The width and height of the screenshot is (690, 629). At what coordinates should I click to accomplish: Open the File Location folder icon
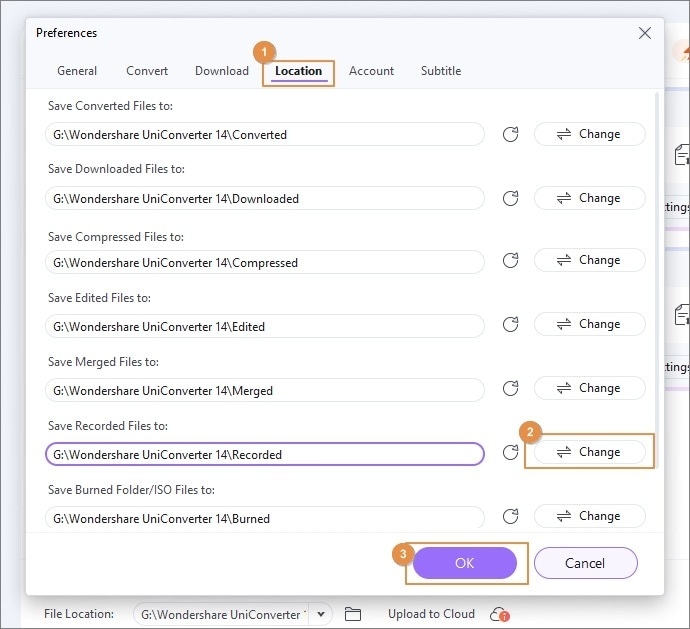pos(352,614)
